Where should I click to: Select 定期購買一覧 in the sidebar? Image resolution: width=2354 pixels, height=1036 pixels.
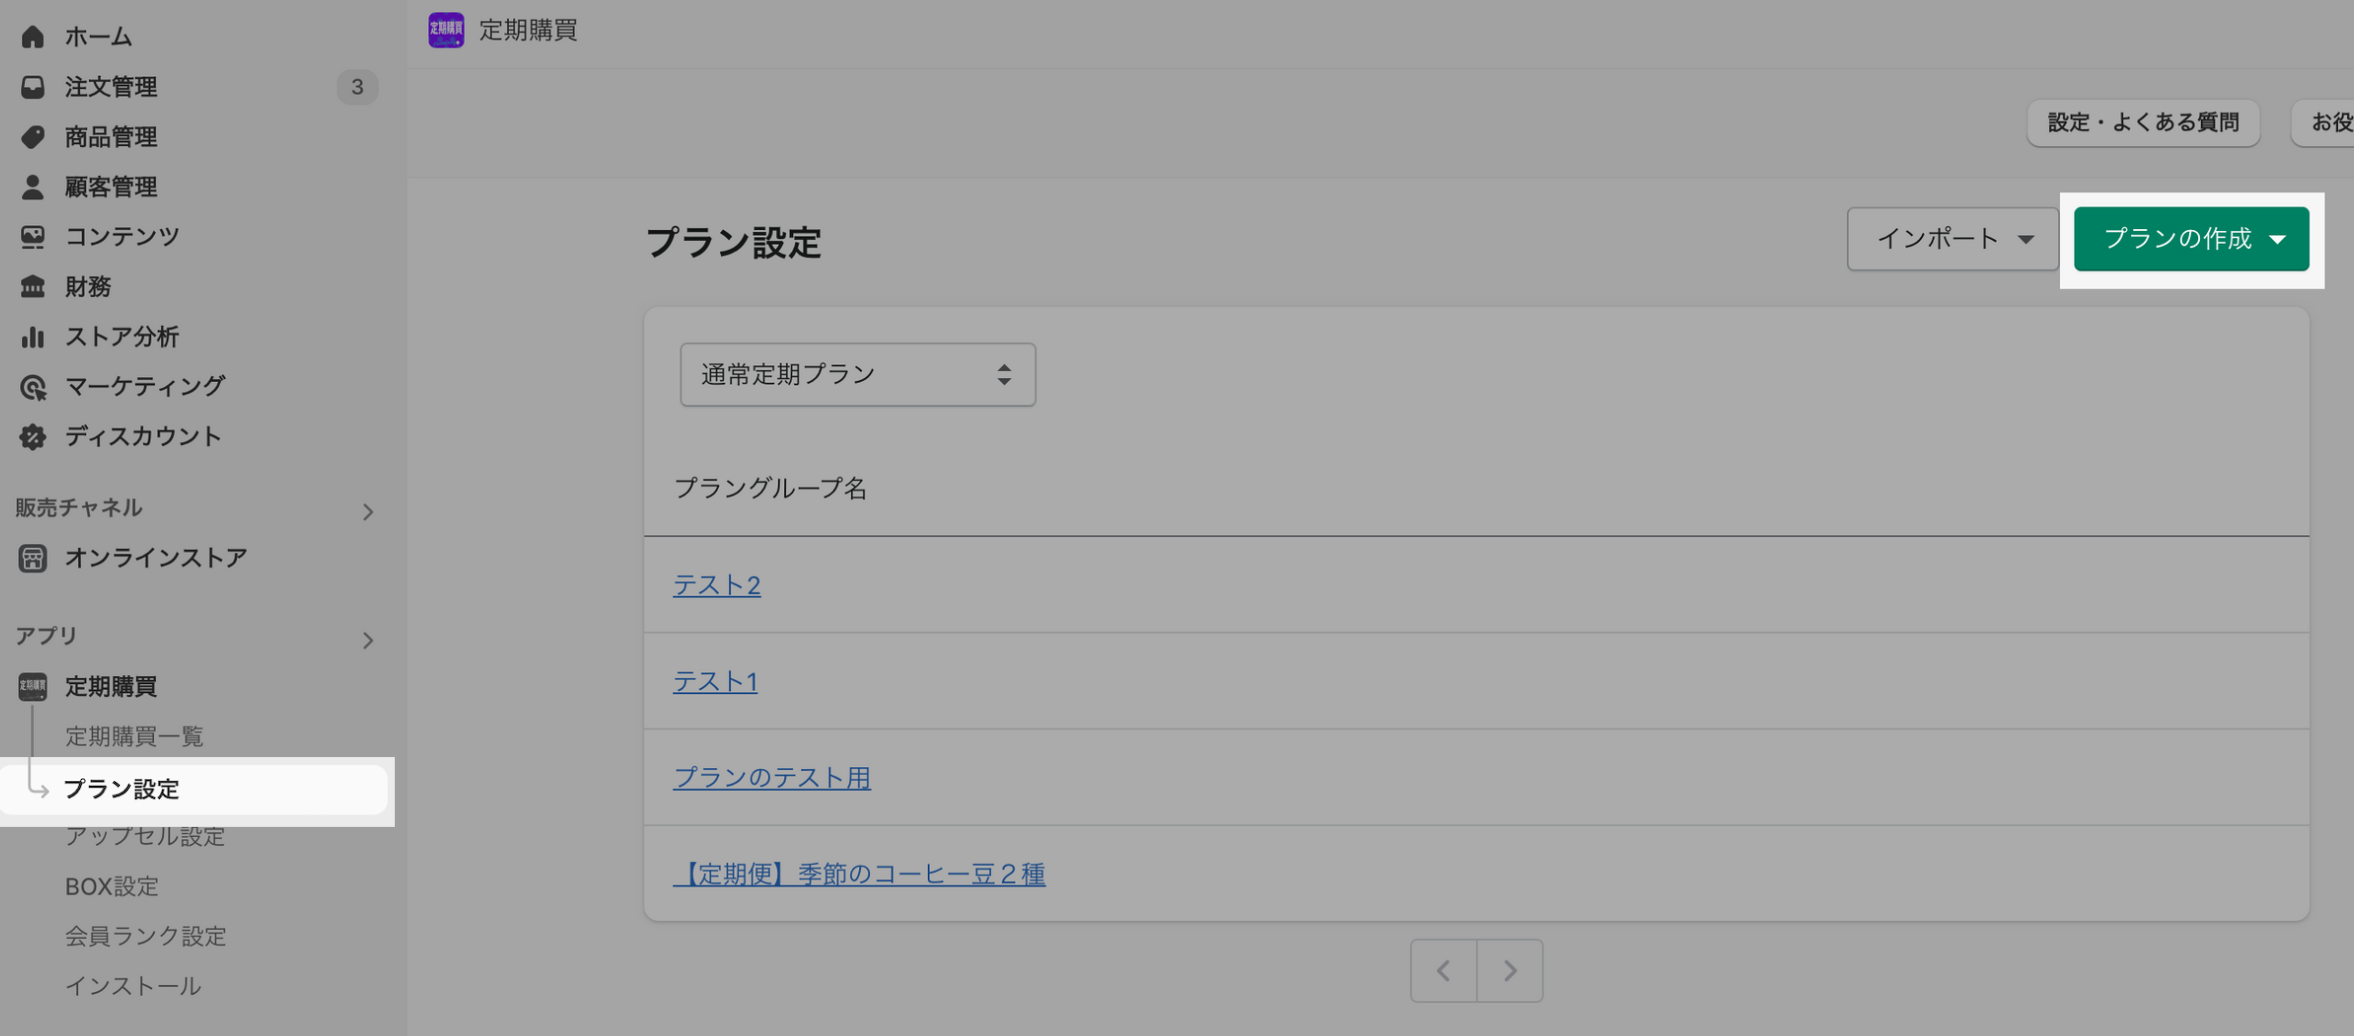(x=134, y=737)
